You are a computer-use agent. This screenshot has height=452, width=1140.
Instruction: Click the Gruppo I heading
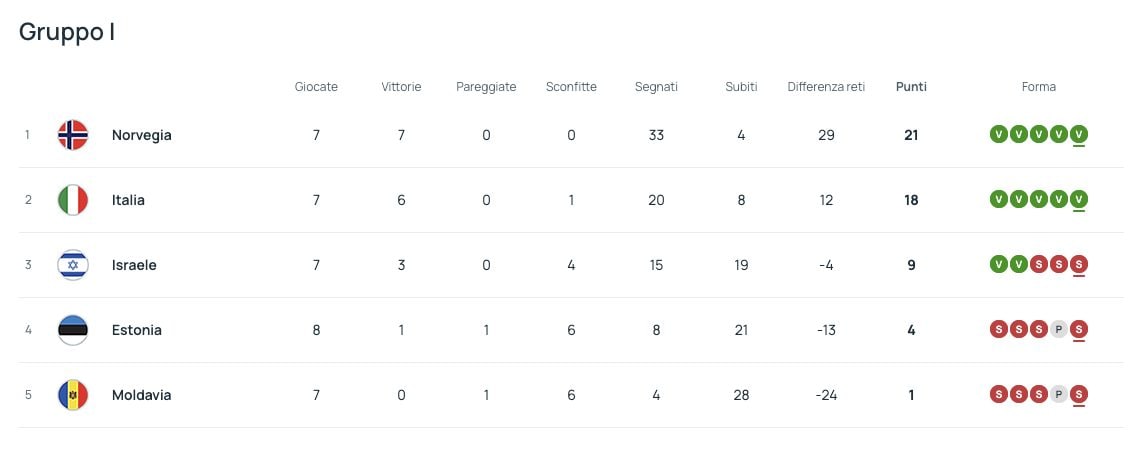coord(67,32)
